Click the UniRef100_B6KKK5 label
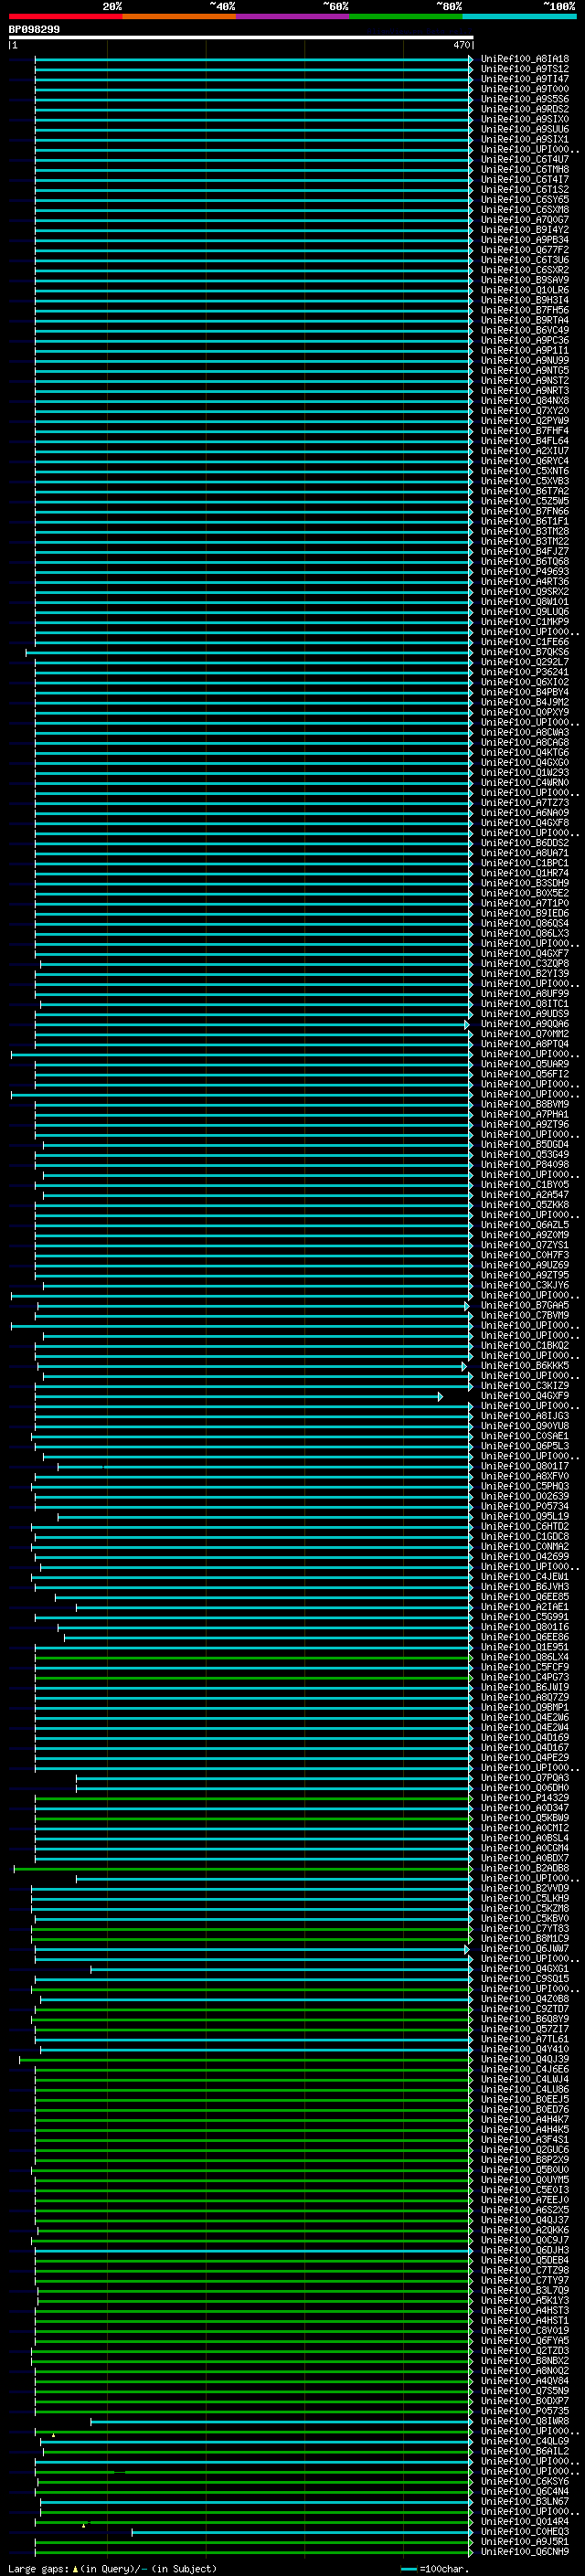 [x=525, y=1366]
